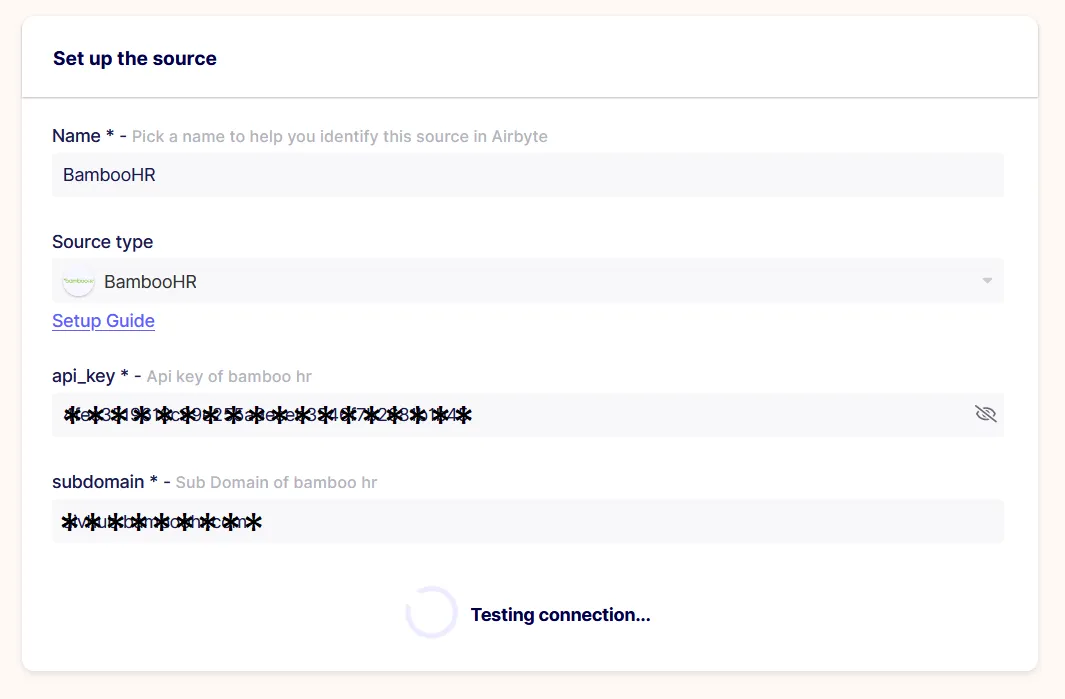Click the required asterisk beside Name label
The height and width of the screenshot is (699, 1065).
pyautogui.click(x=110, y=134)
